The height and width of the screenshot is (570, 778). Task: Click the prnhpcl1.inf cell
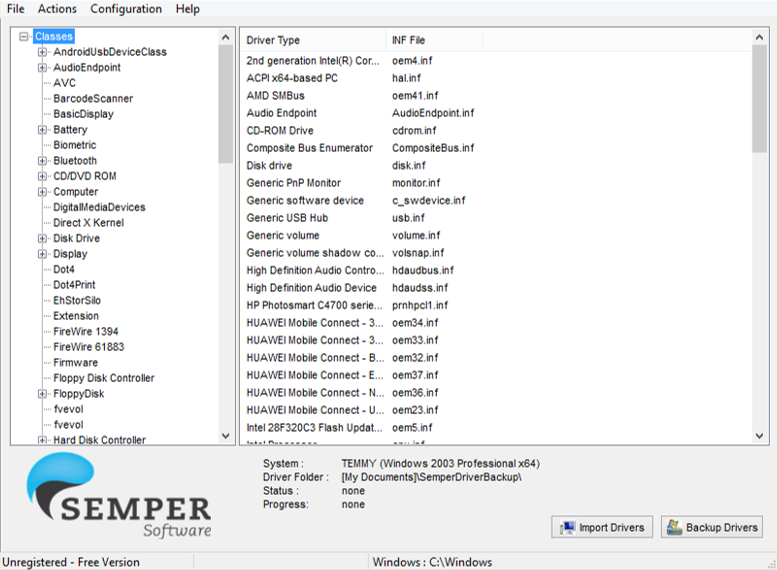coord(420,305)
